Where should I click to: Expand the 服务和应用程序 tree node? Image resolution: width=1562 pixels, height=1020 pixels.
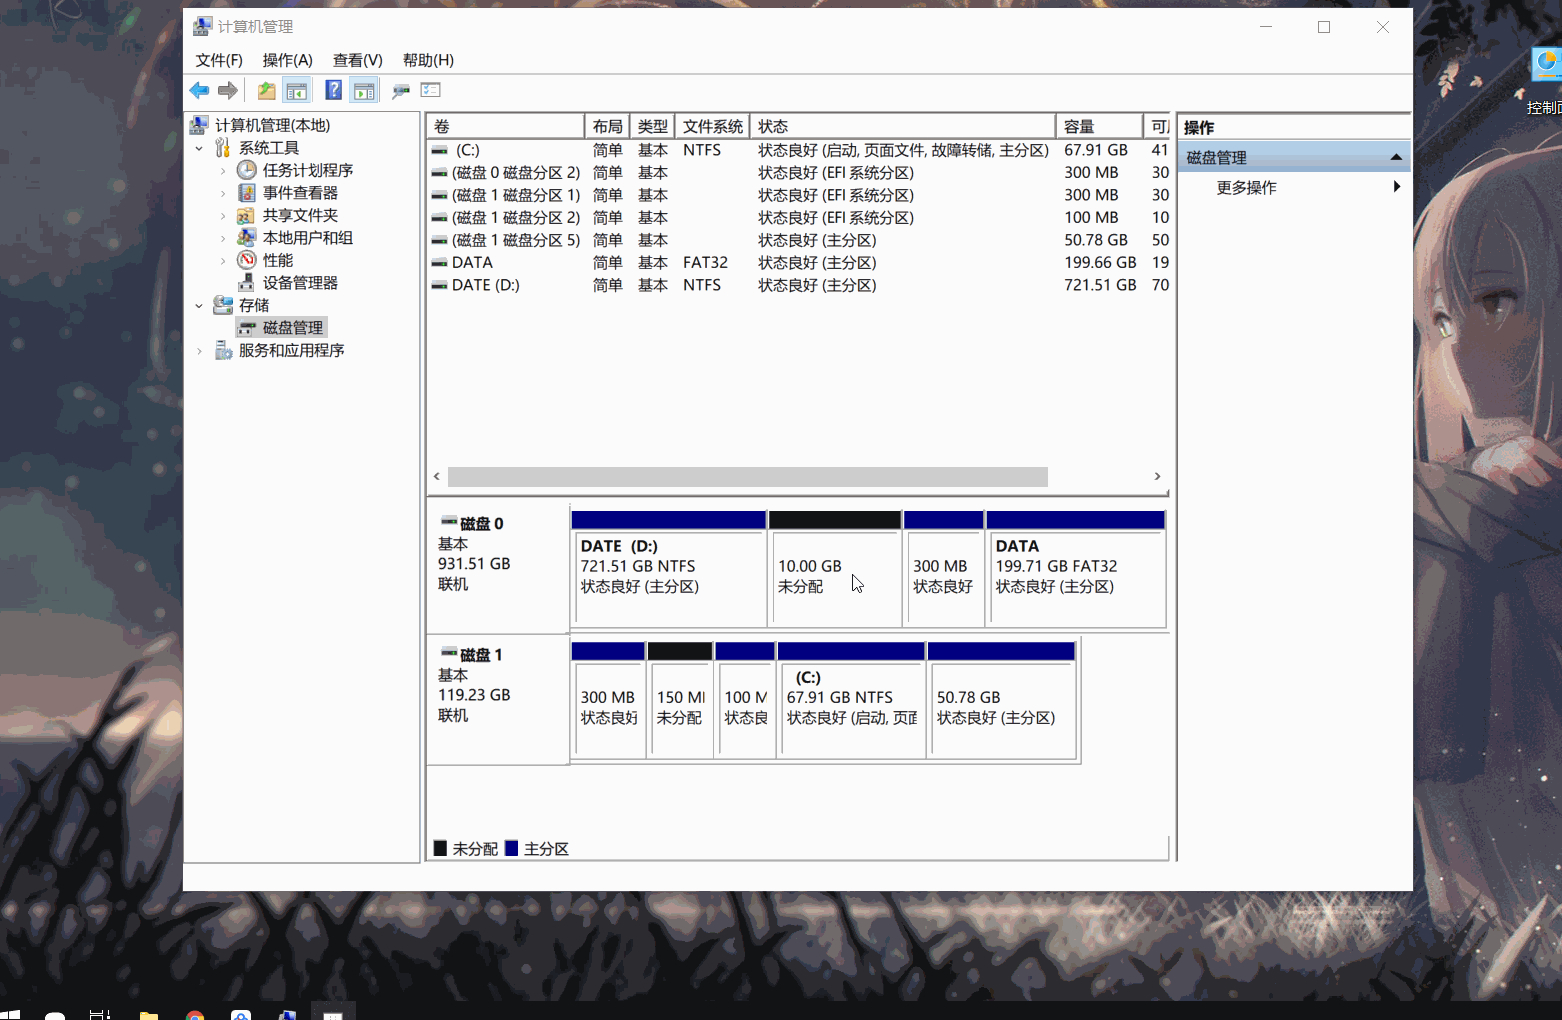tap(199, 351)
